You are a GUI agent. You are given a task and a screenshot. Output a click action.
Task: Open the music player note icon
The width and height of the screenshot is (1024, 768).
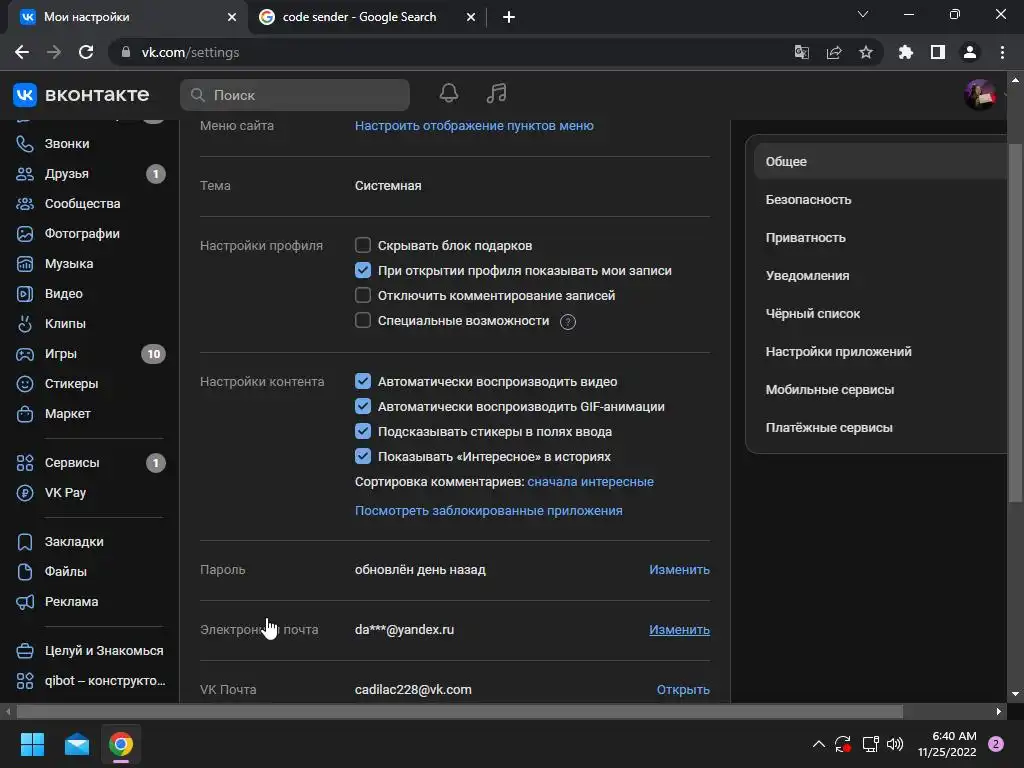(x=496, y=93)
